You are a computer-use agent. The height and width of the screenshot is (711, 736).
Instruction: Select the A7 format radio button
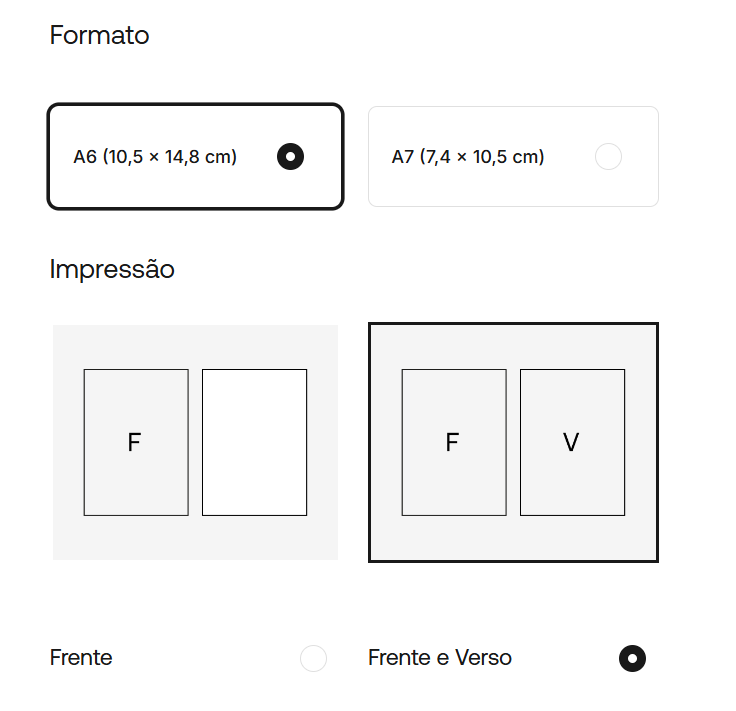pos(607,157)
